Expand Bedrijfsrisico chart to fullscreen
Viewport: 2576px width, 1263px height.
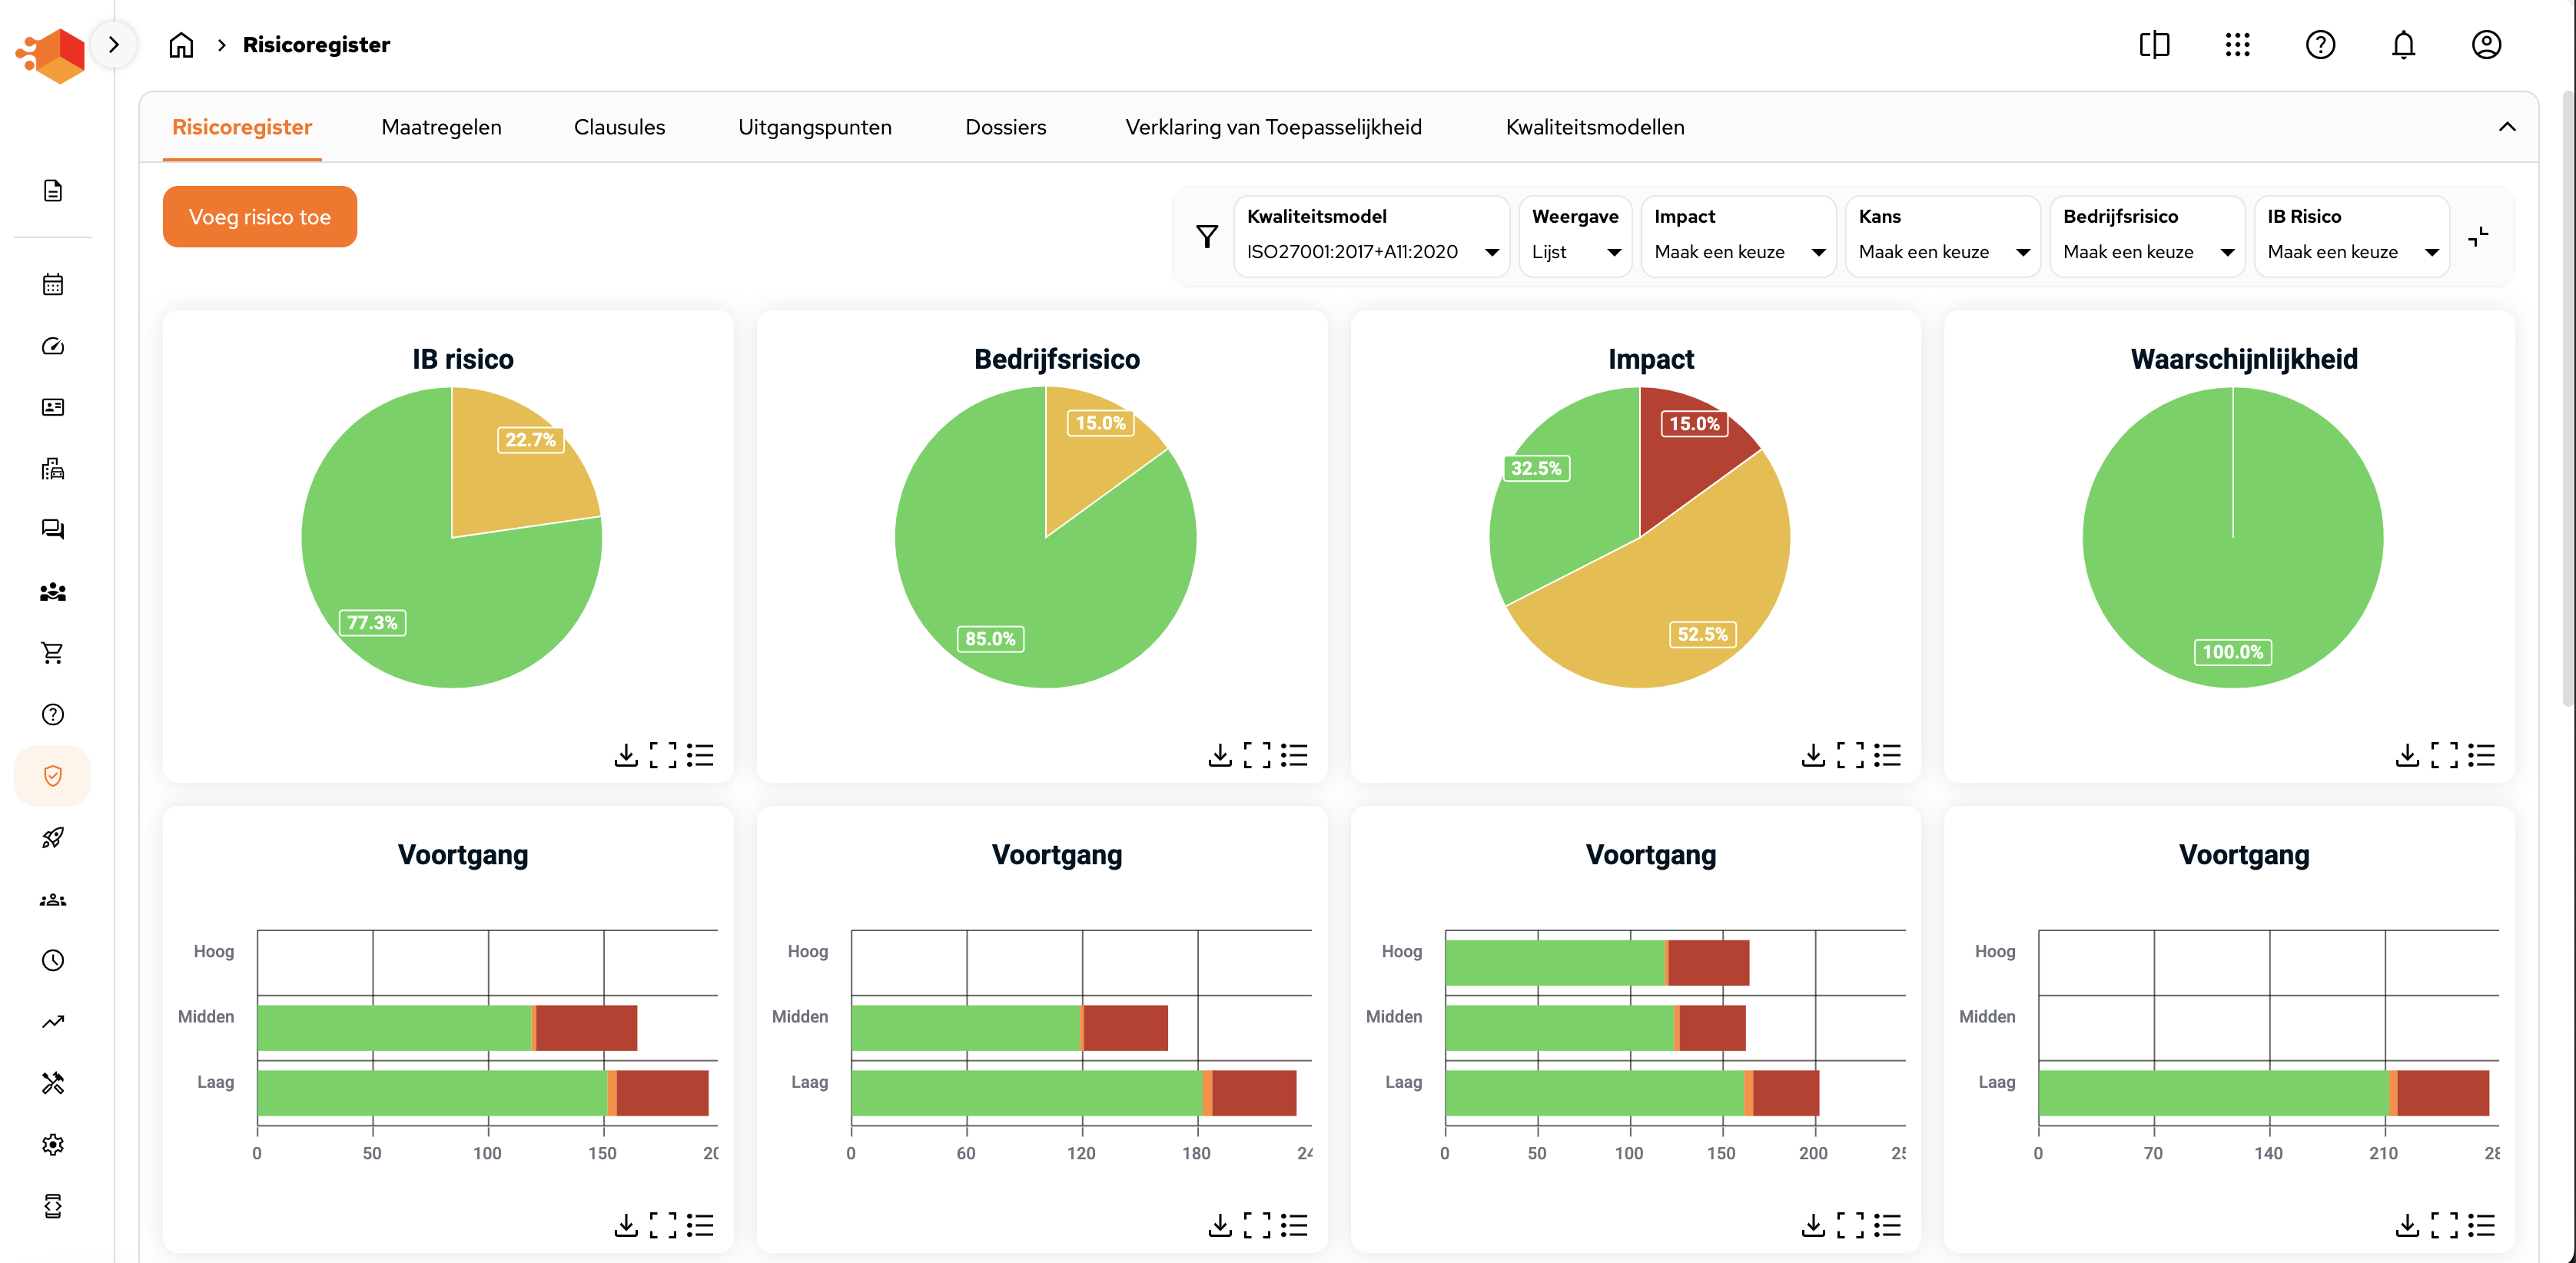[x=1257, y=754]
